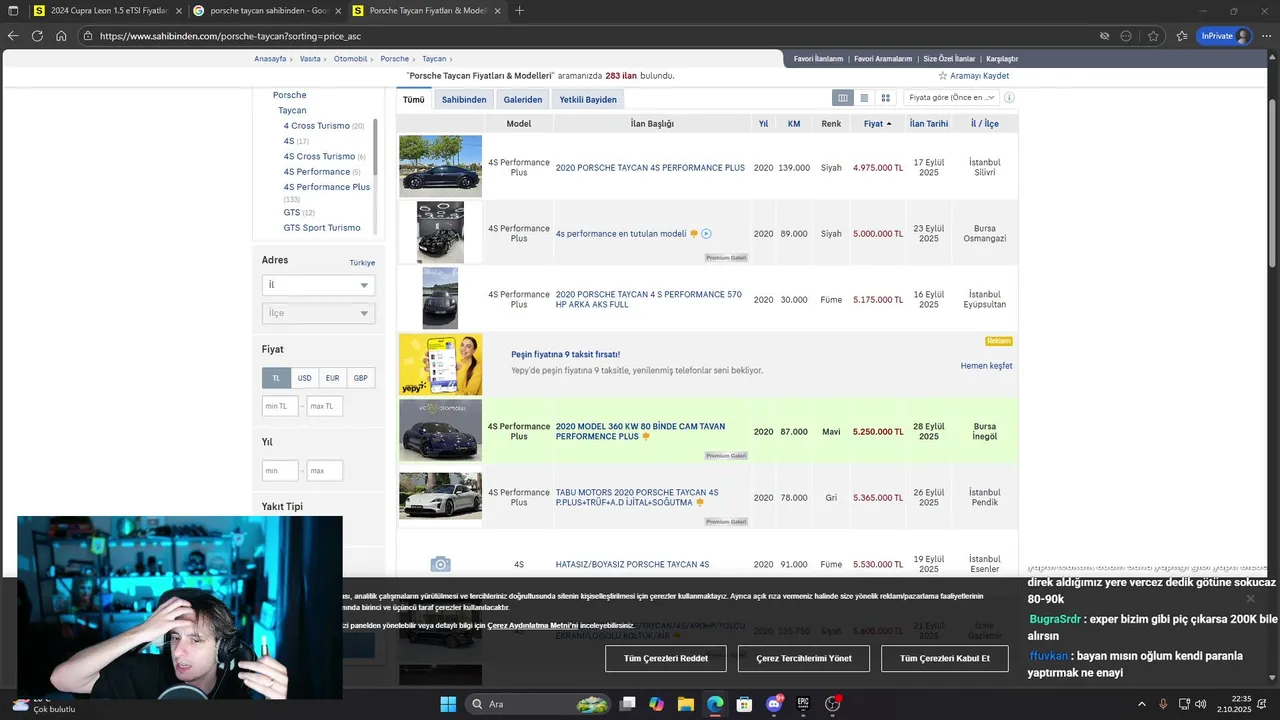Go back using the browser back arrow
This screenshot has height=720, width=1280.
(x=13, y=36)
